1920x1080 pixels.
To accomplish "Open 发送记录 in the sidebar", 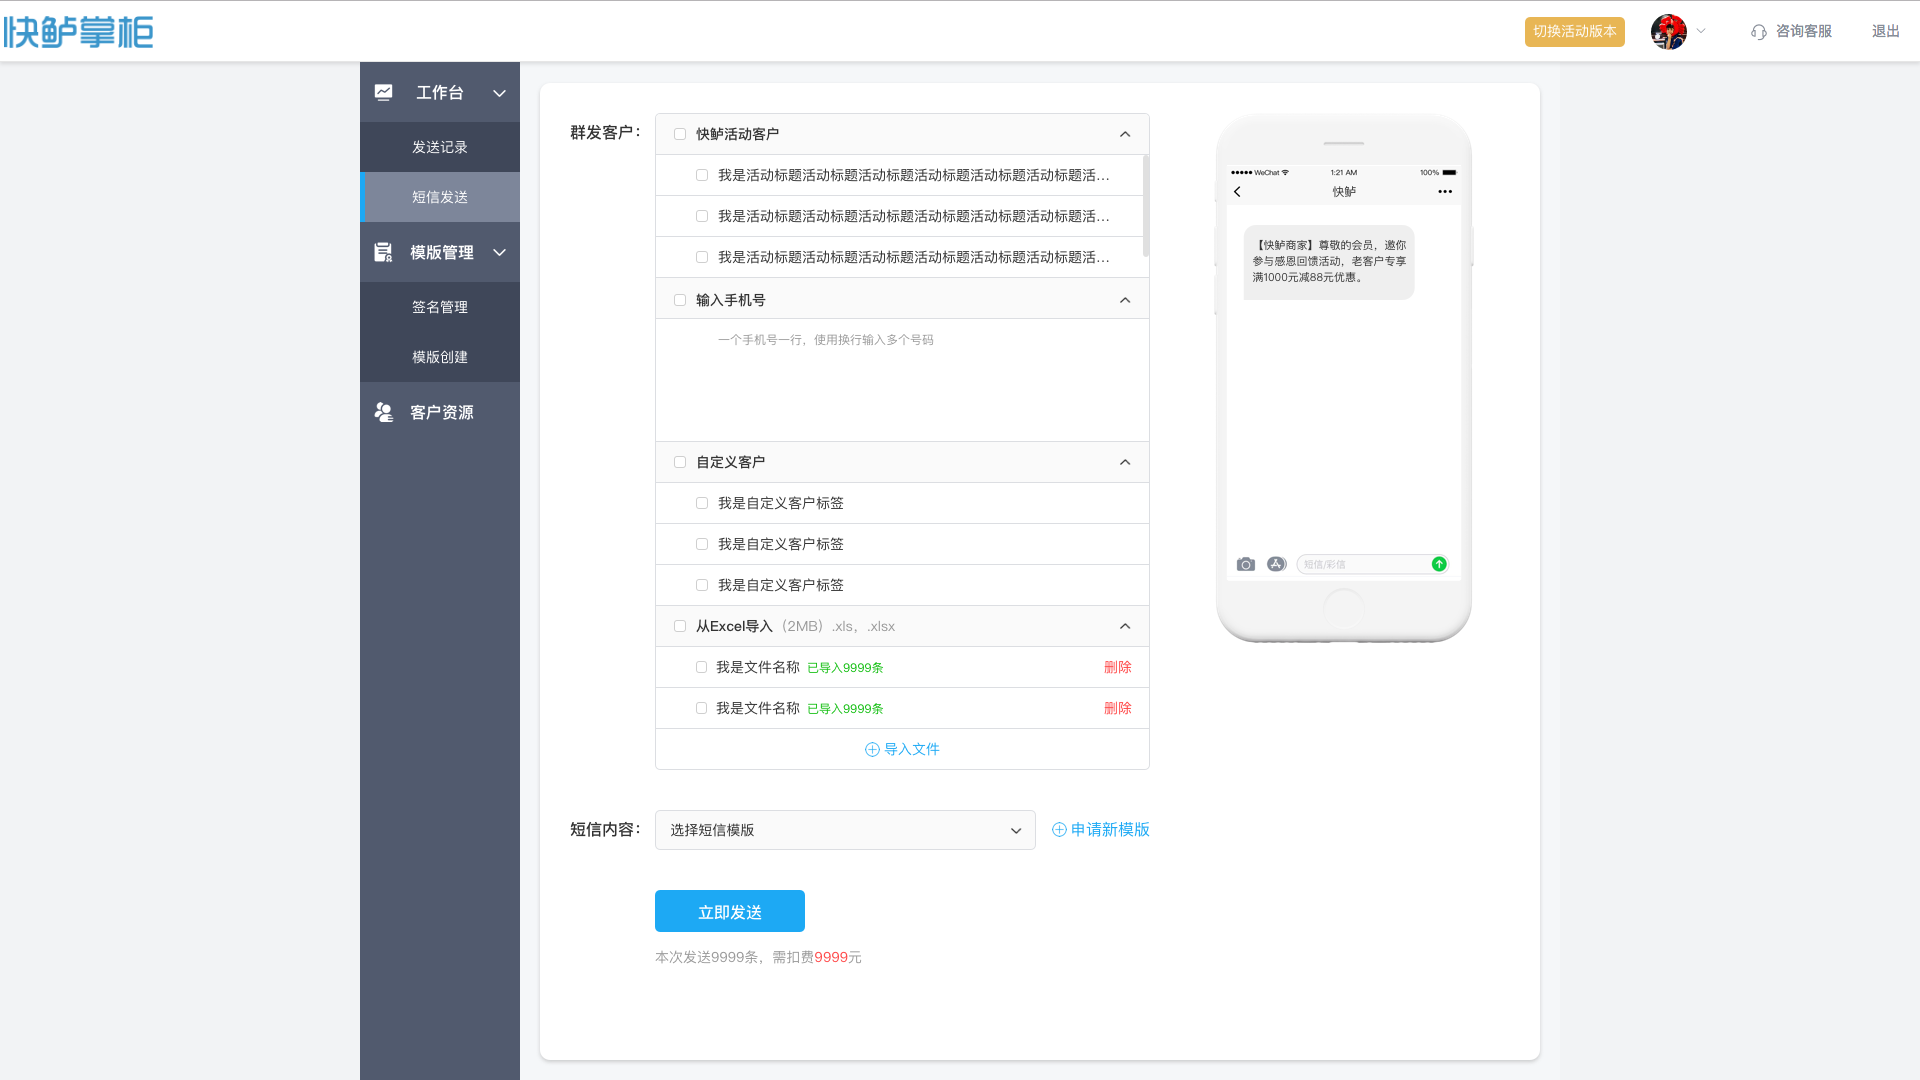I will pos(440,147).
